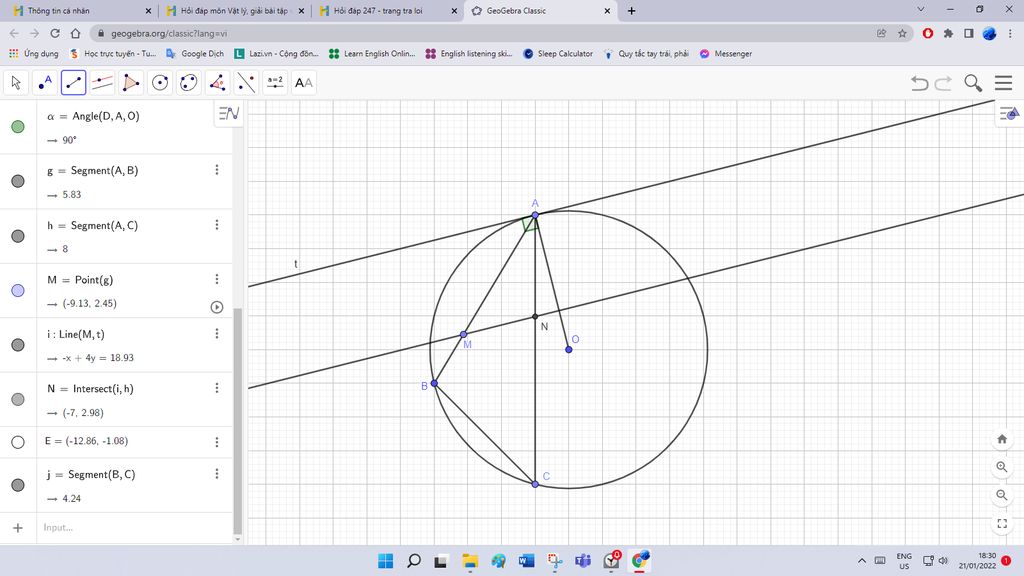Image resolution: width=1024 pixels, height=576 pixels.
Task: Toggle visibility of point M
Action: click(18, 291)
